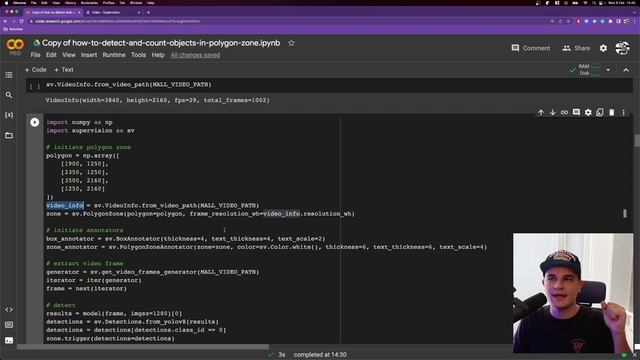Move the cell down
This screenshot has height=360, width=640.
pyautogui.click(x=553, y=112)
